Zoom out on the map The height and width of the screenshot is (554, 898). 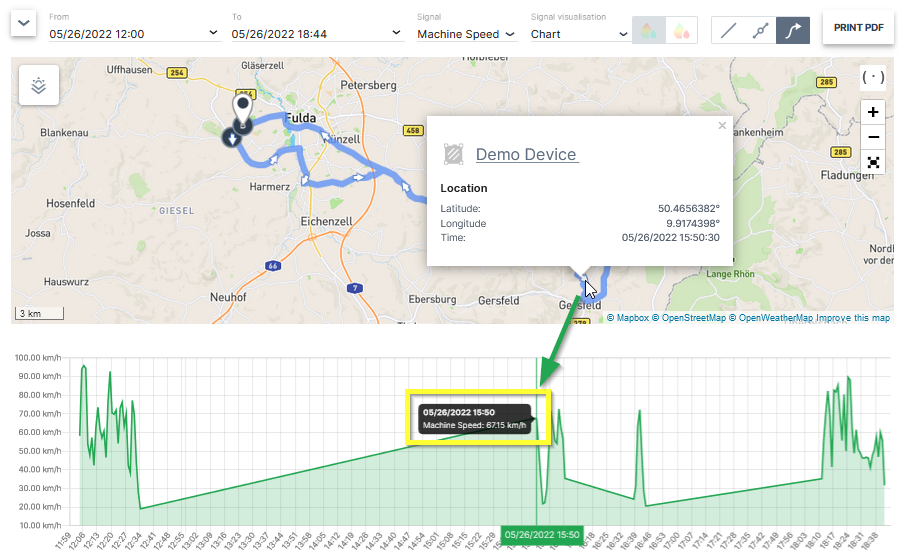click(873, 137)
